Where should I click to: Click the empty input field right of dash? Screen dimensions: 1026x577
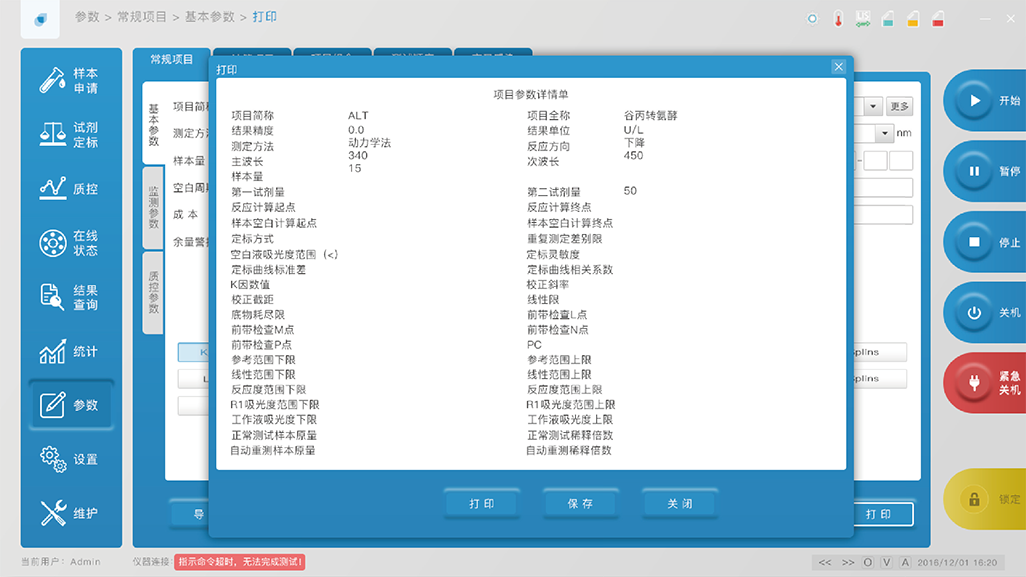click(x=876, y=160)
